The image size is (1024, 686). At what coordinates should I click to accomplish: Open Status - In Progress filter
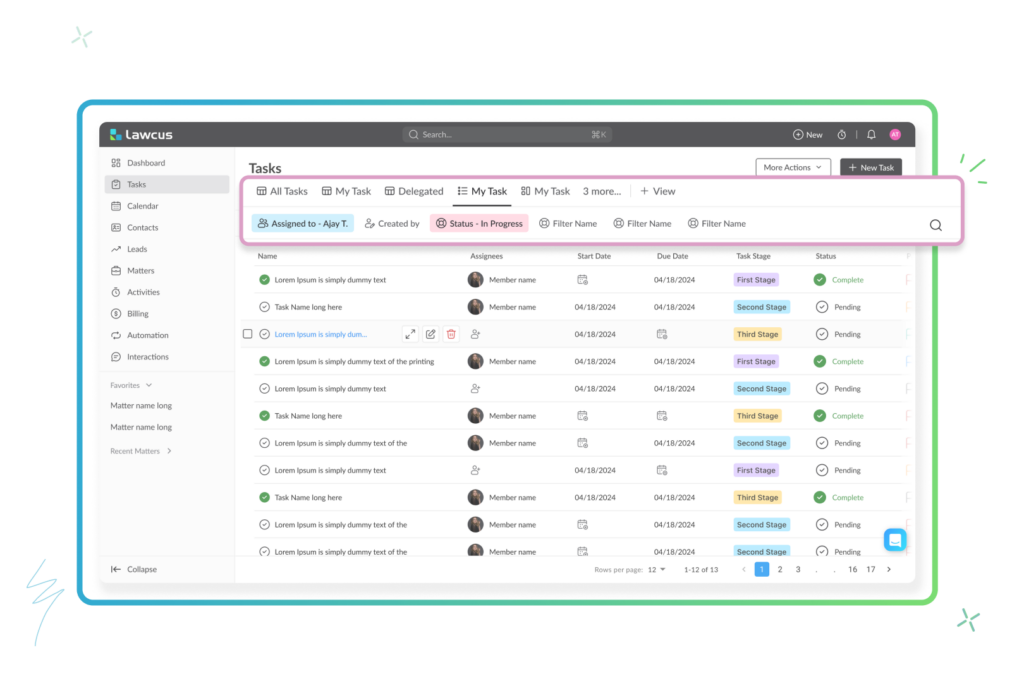479,223
